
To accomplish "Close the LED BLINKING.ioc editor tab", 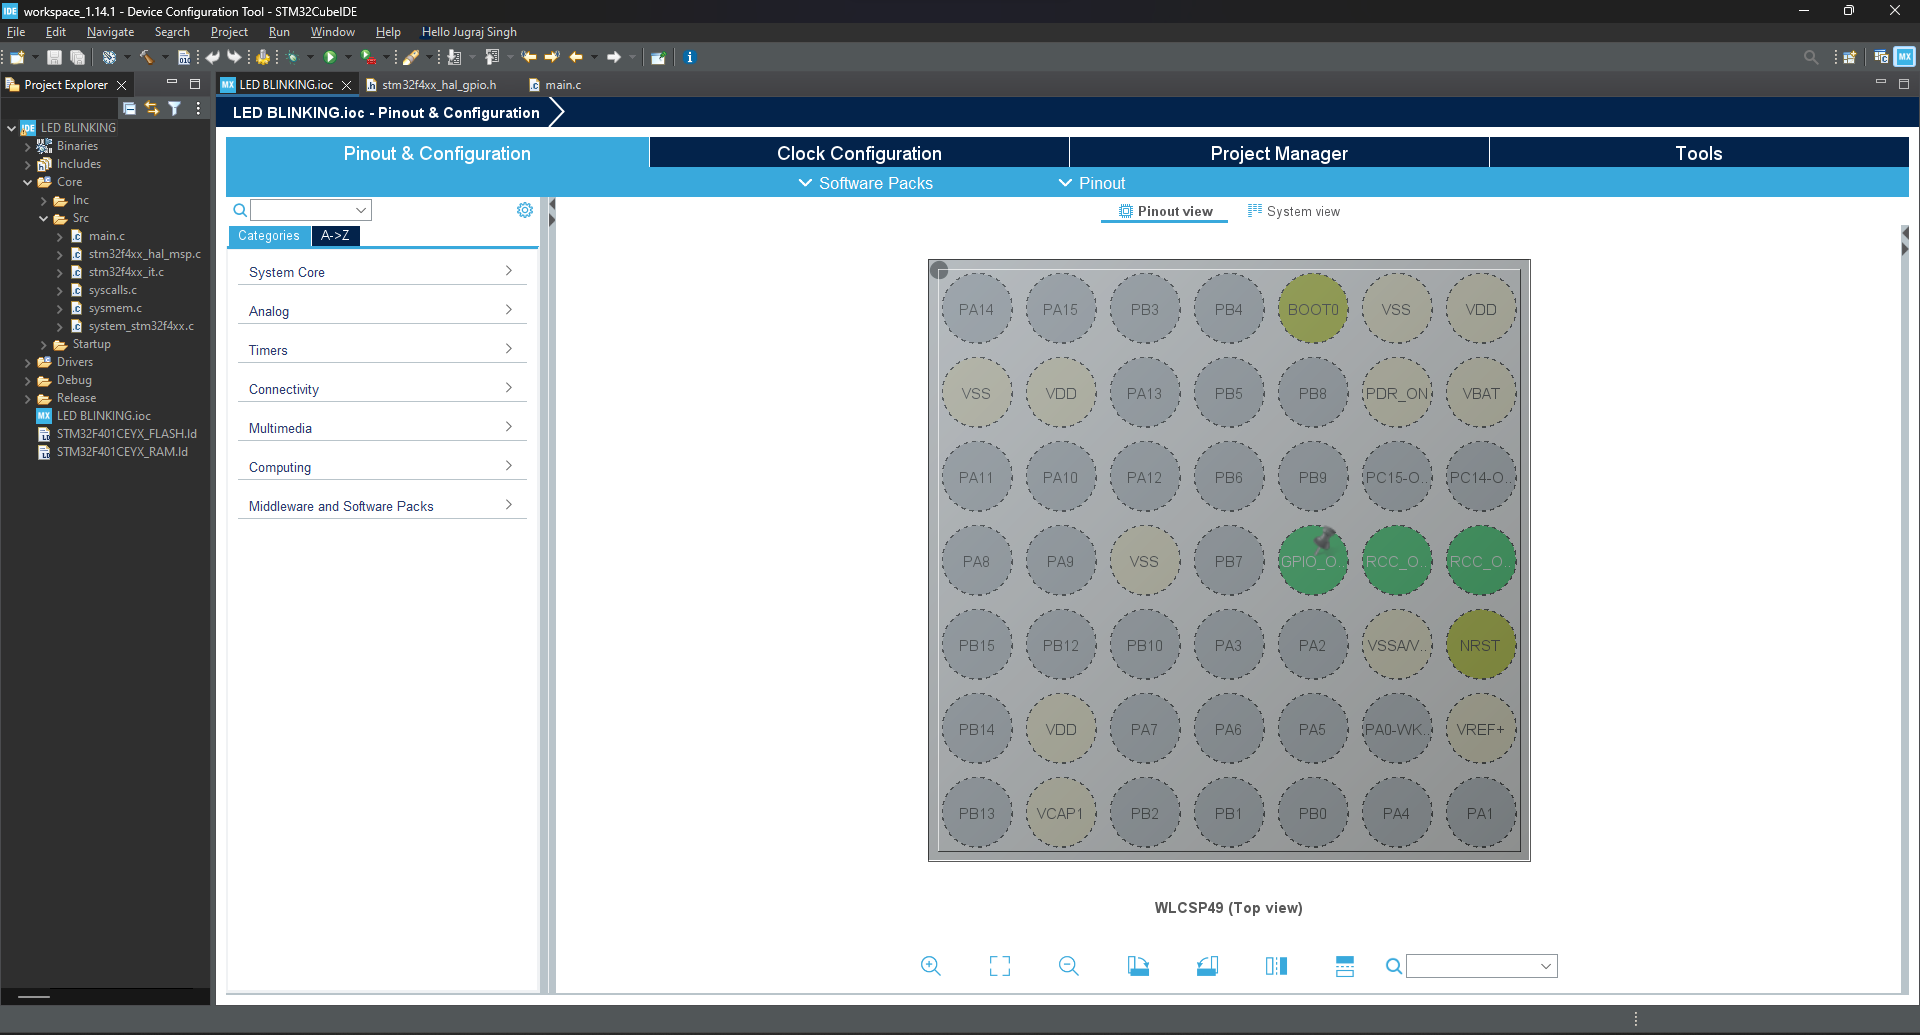I will 347,85.
